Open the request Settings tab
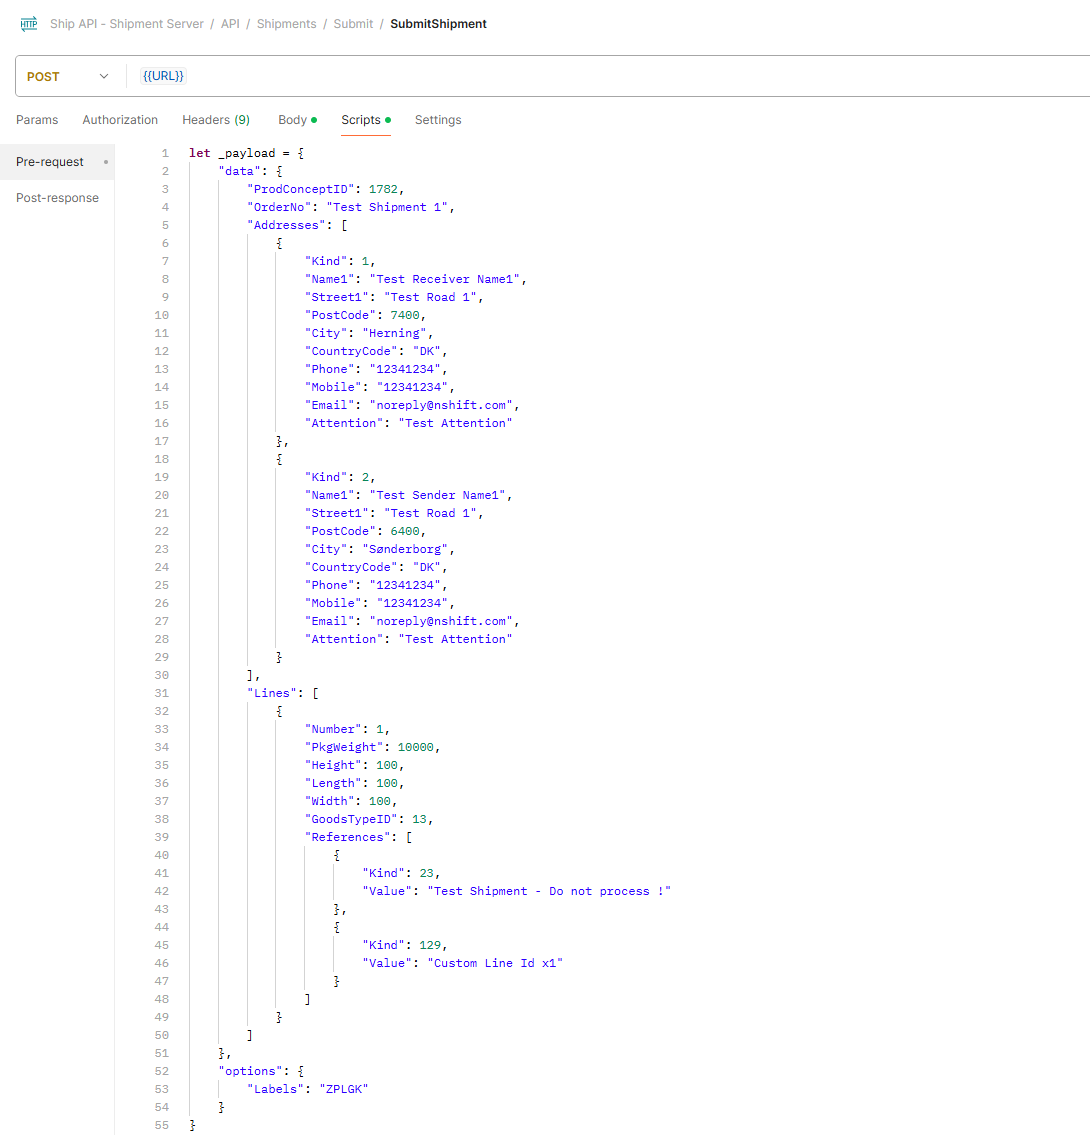The width and height of the screenshot is (1090, 1135). [438, 120]
